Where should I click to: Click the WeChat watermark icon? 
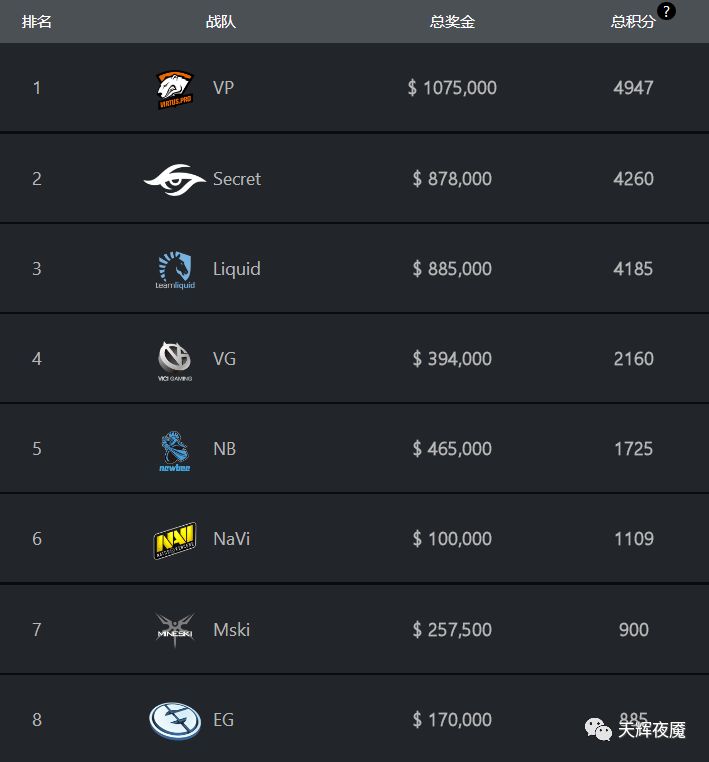click(598, 729)
